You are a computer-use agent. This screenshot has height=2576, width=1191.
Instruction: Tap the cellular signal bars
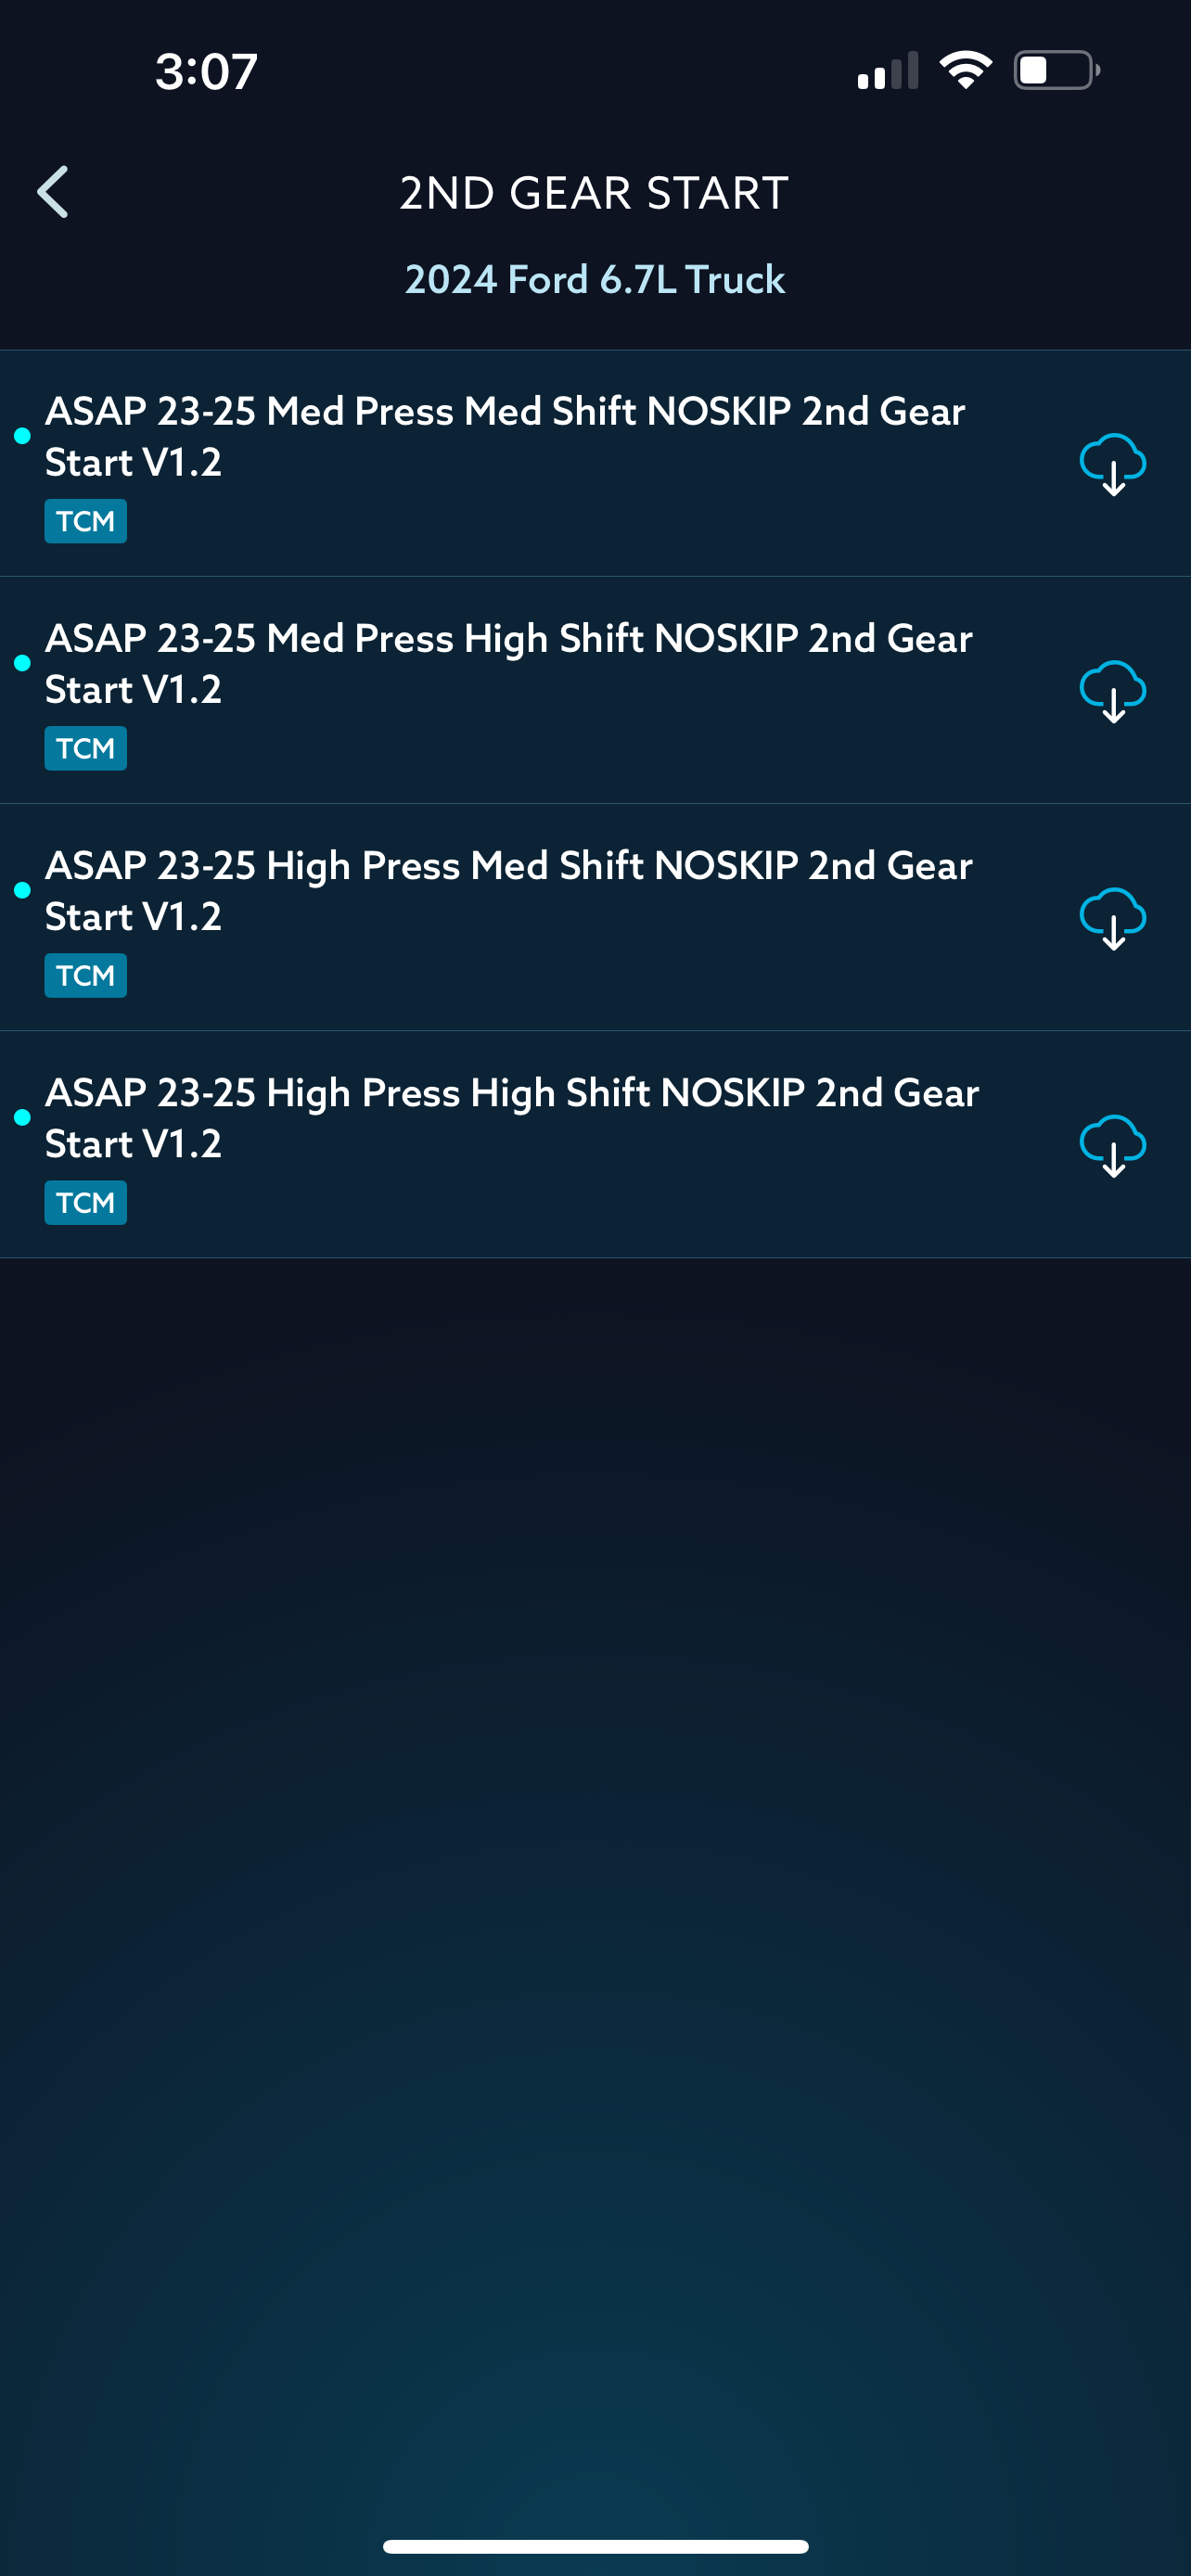pos(887,71)
